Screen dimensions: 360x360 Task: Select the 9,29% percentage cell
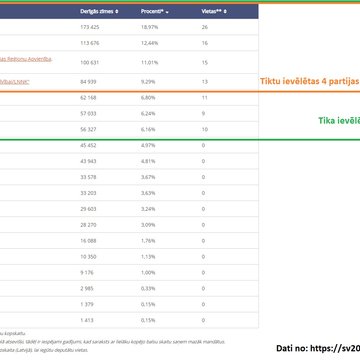[148, 82]
